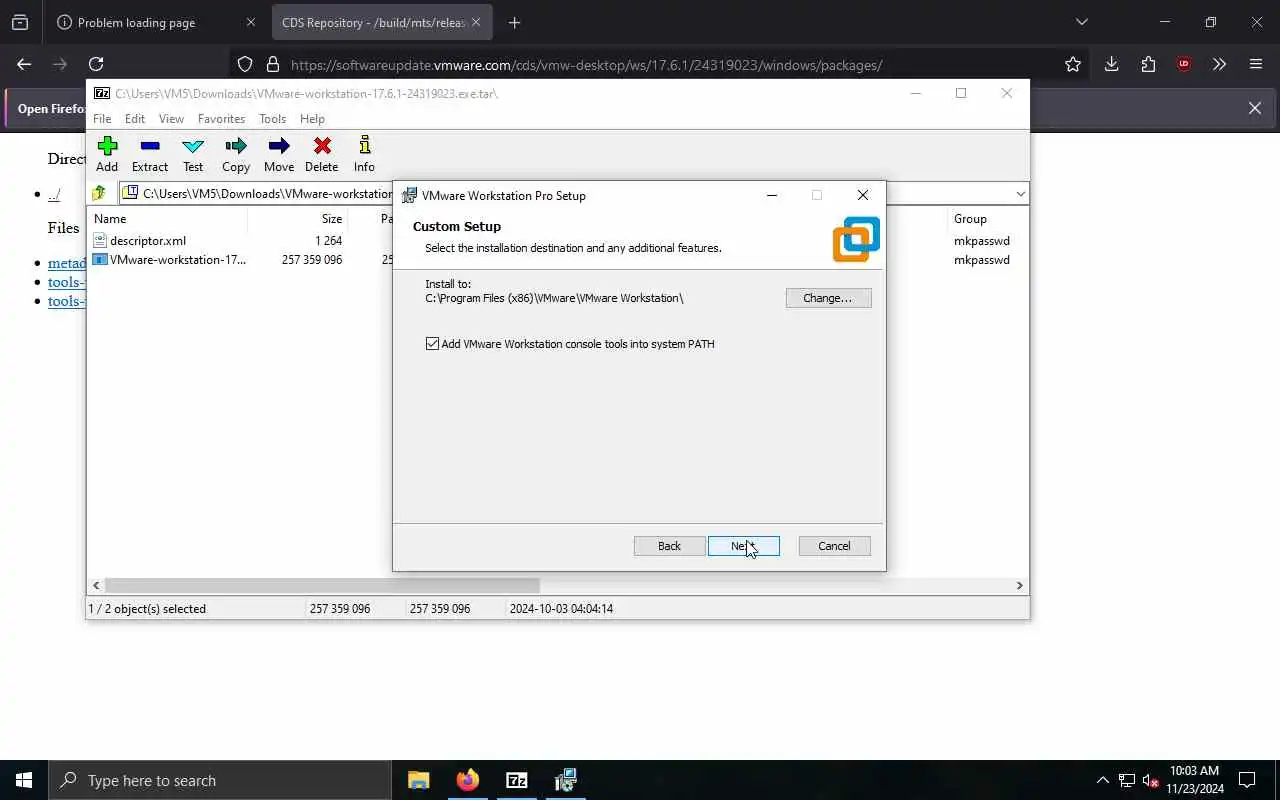Open the View menu in 7-Zip
Screen dimensions: 1280x800
pos(171,118)
